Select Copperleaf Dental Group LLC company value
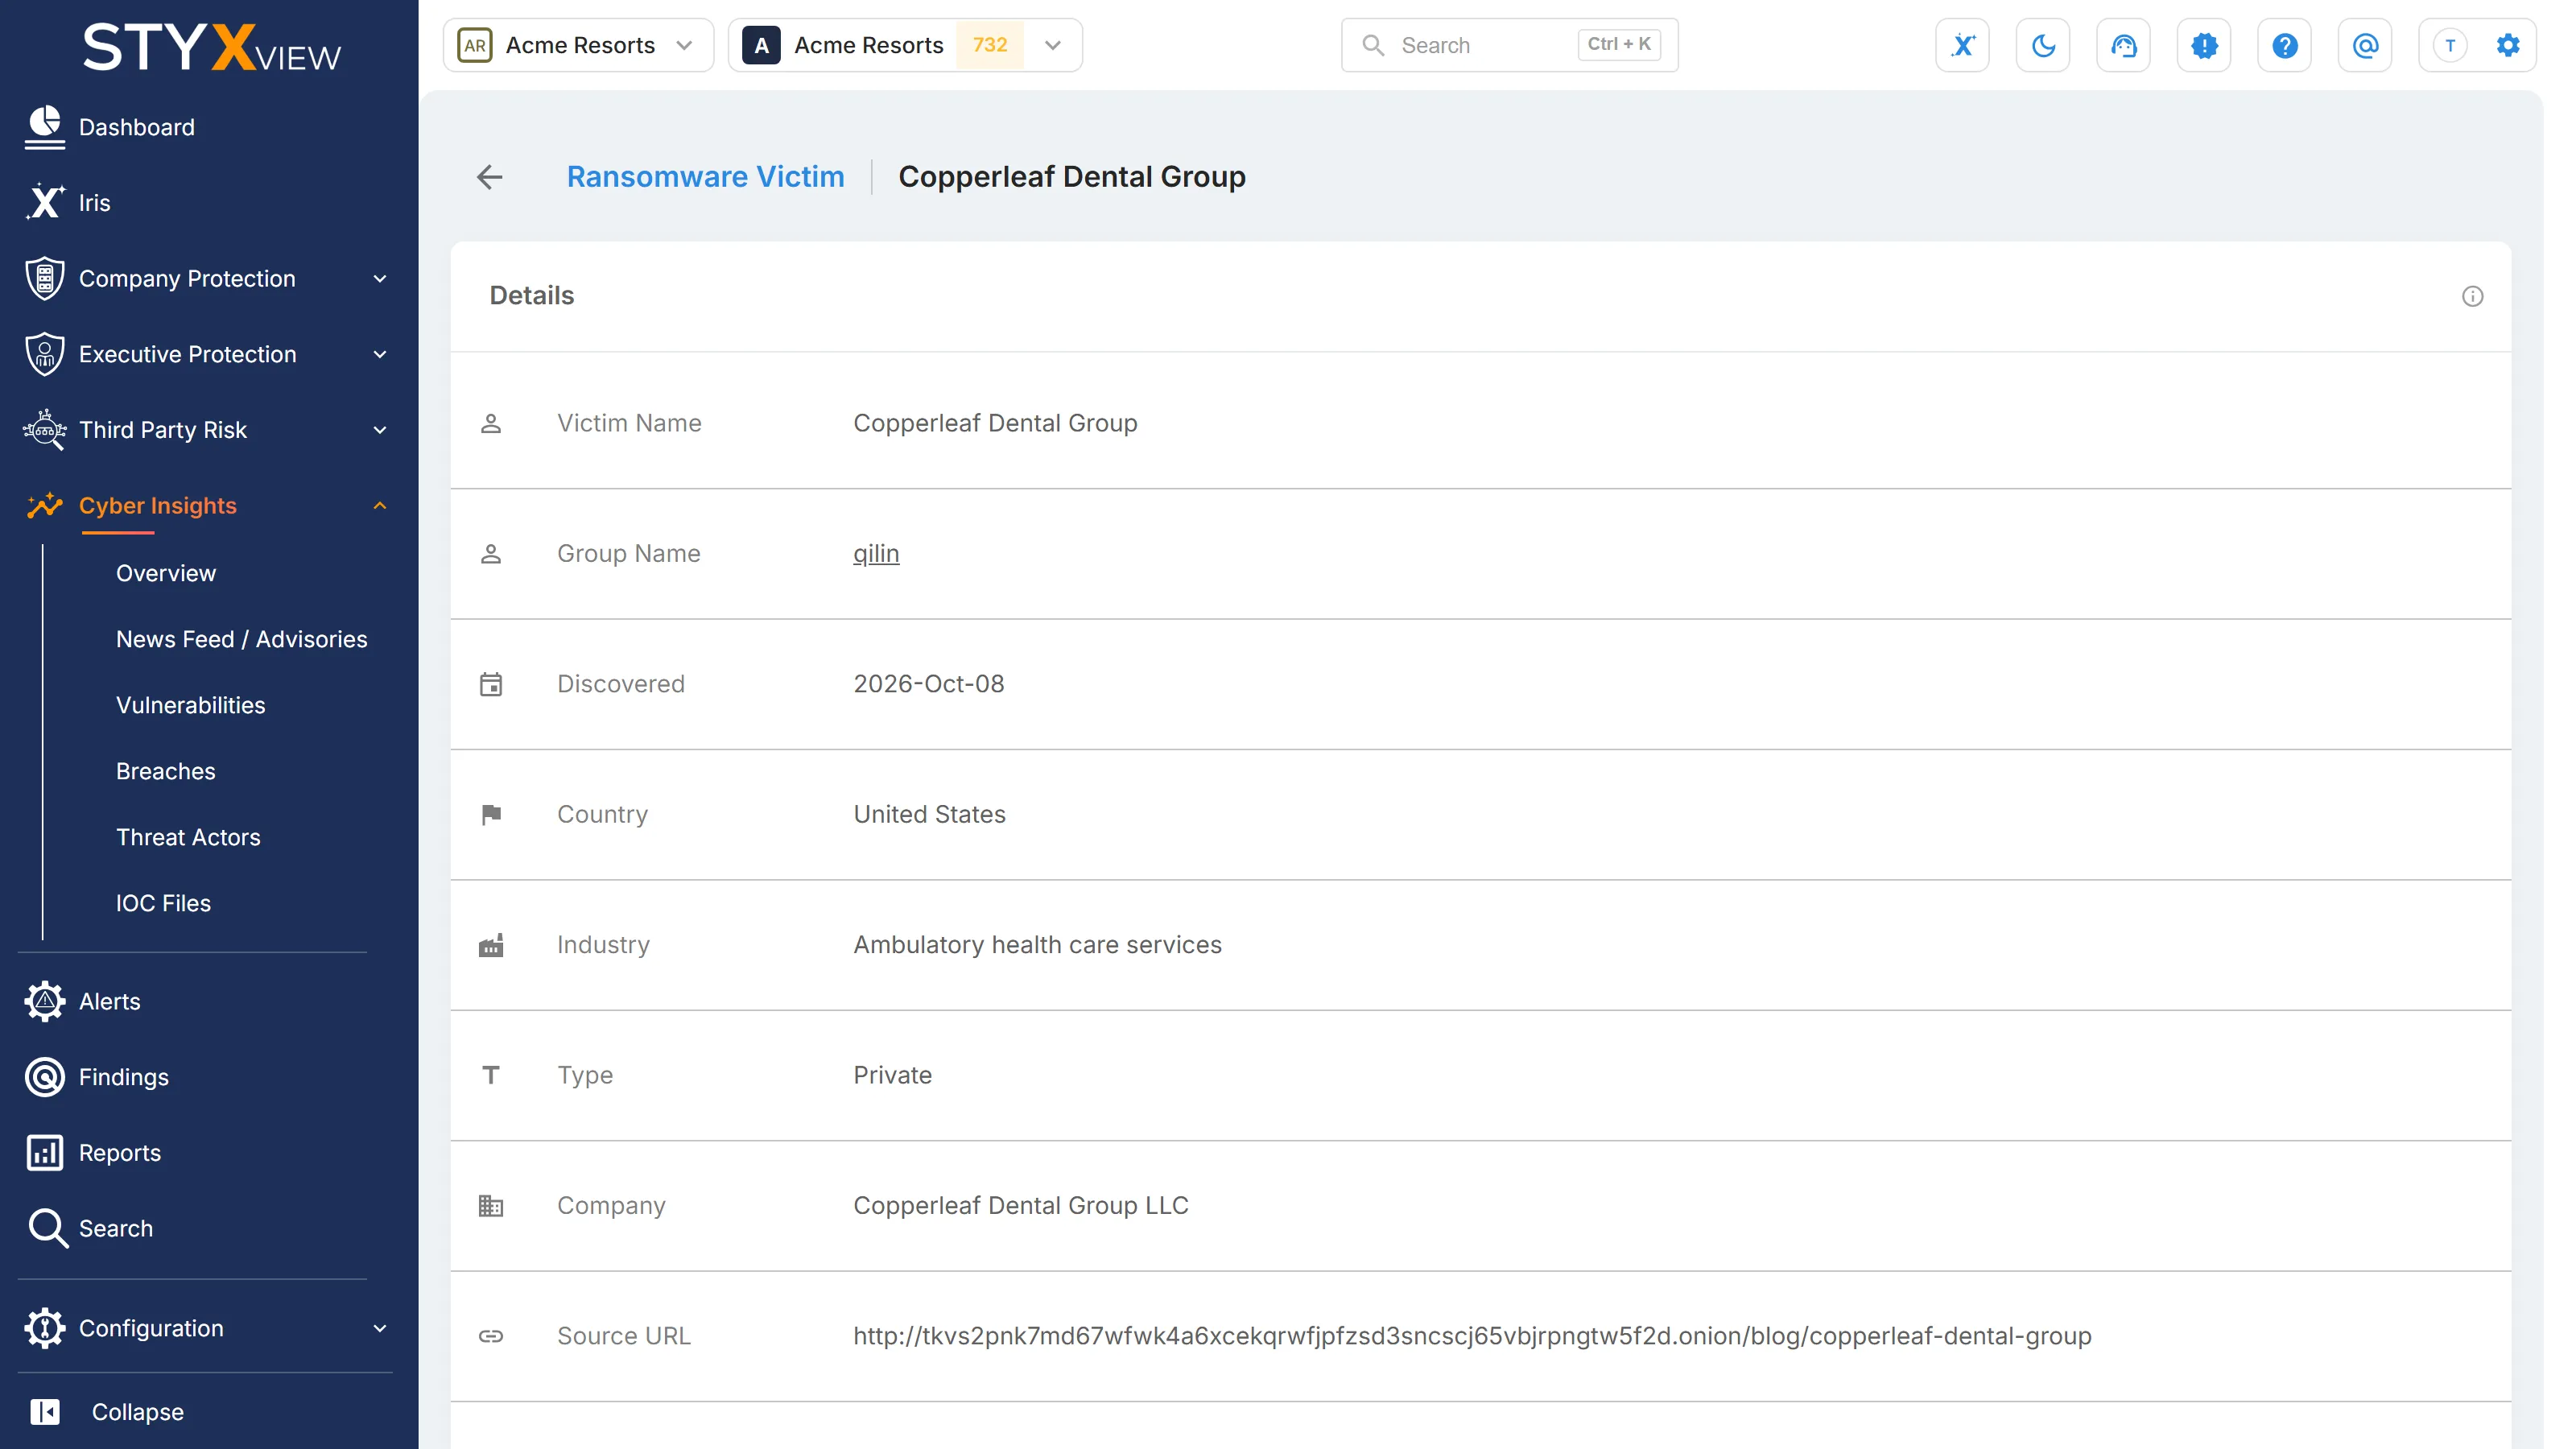The width and height of the screenshot is (2576, 1449). pyautogui.click(x=1020, y=1205)
